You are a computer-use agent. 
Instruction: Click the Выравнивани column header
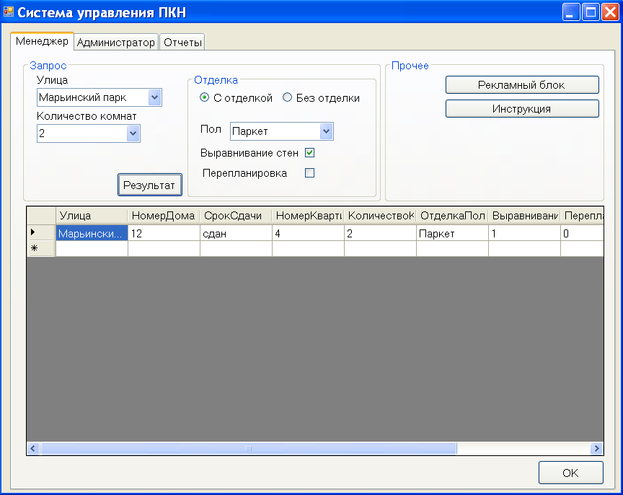pos(524,216)
